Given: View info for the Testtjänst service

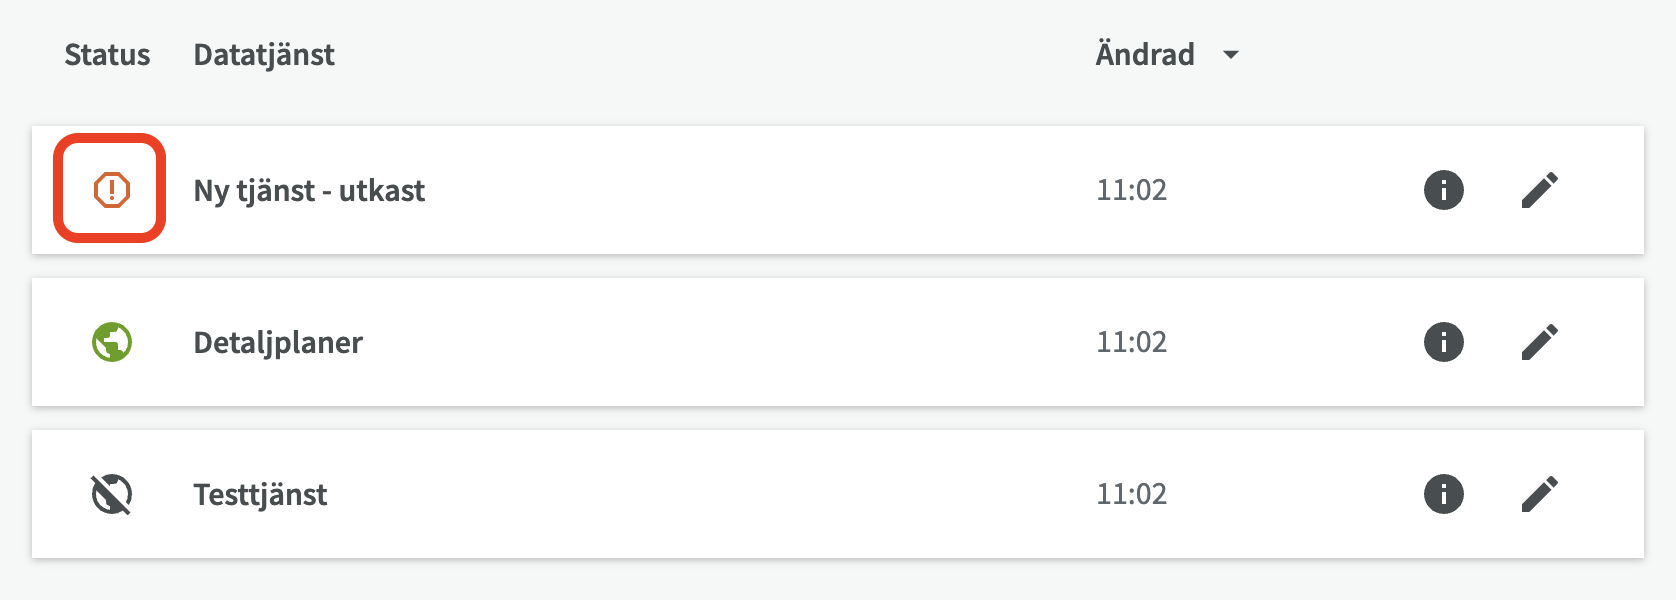Looking at the screenshot, I should coord(1443,494).
